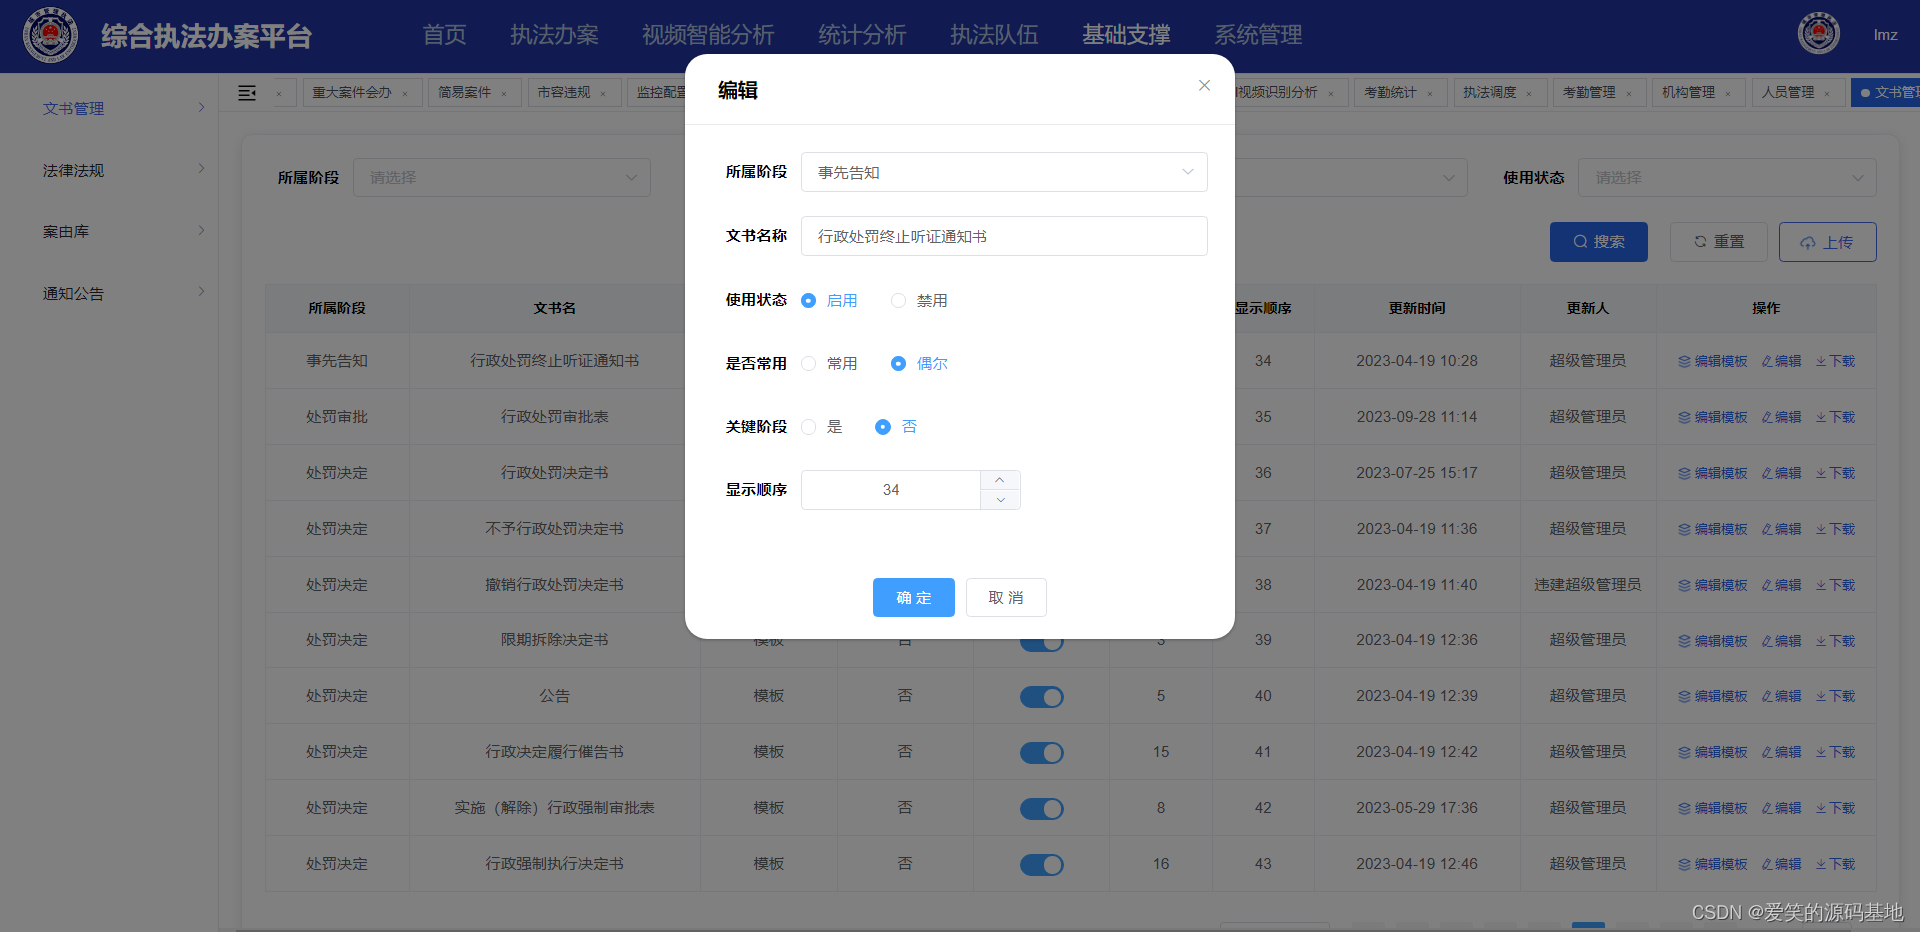The width and height of the screenshot is (1920, 932).
Task: Open the 视频智能分析 top menu
Action: (x=708, y=35)
